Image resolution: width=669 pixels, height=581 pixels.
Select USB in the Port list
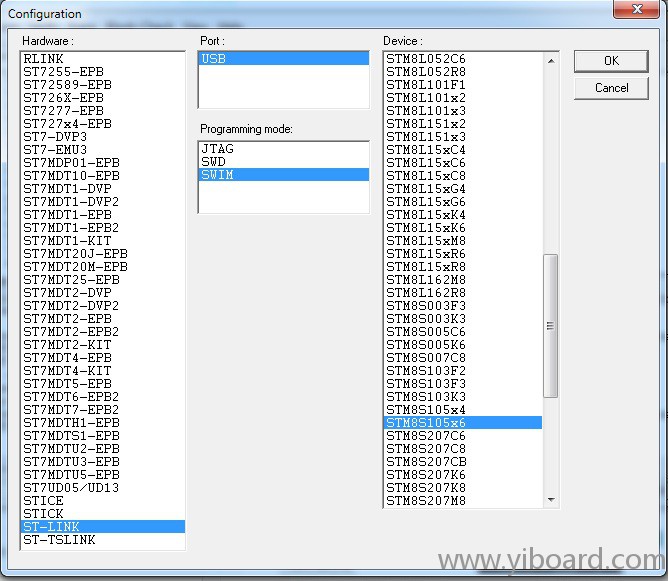coord(284,58)
